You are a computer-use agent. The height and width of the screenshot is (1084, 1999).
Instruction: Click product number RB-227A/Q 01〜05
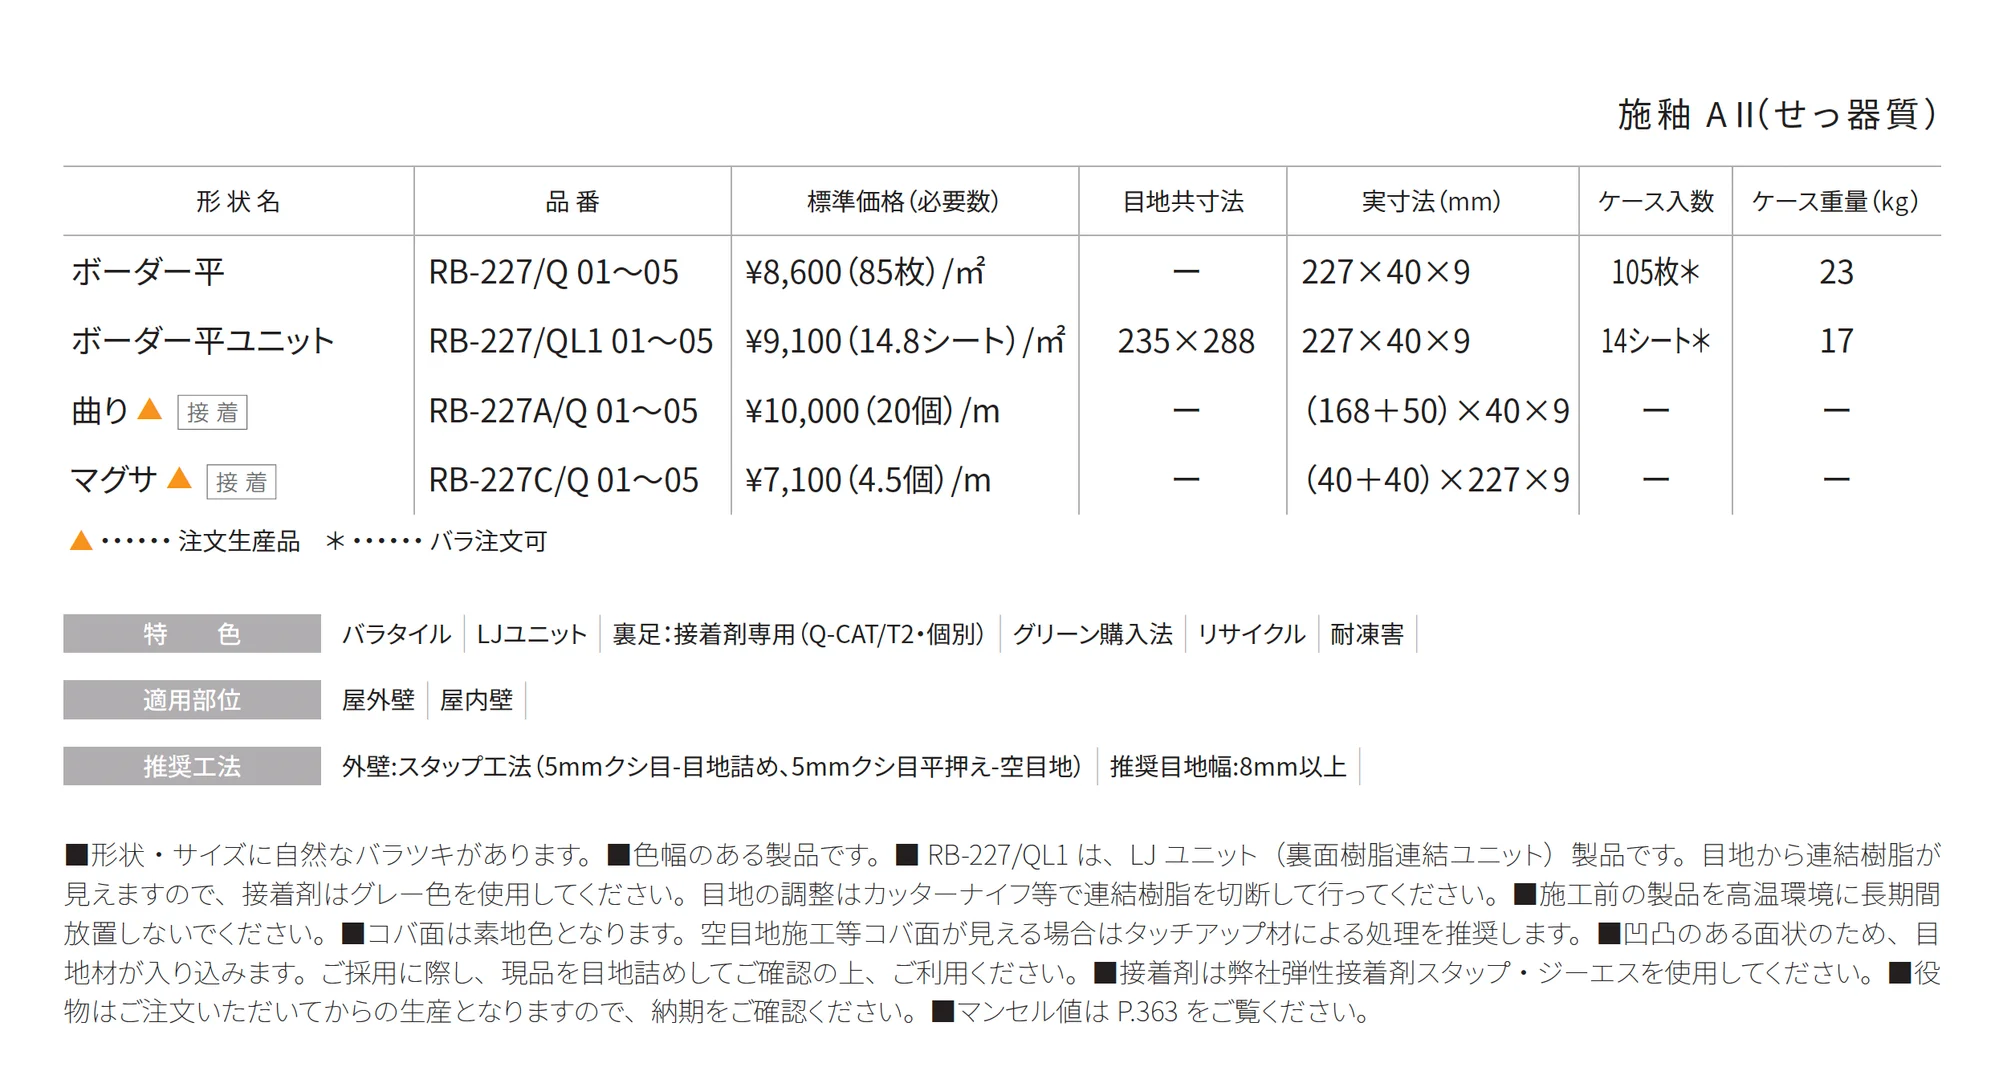pos(563,411)
